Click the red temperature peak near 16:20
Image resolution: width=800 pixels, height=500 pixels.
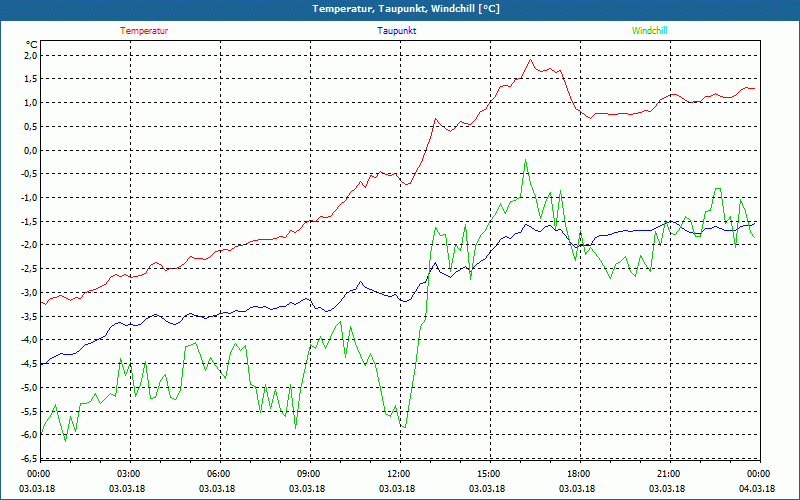[x=531, y=59]
